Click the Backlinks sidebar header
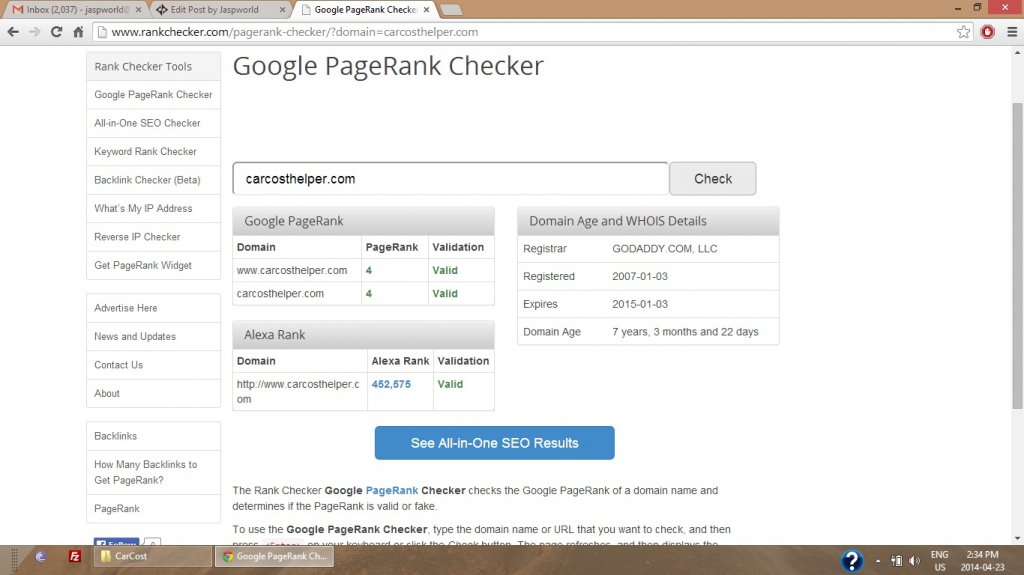 (x=153, y=436)
